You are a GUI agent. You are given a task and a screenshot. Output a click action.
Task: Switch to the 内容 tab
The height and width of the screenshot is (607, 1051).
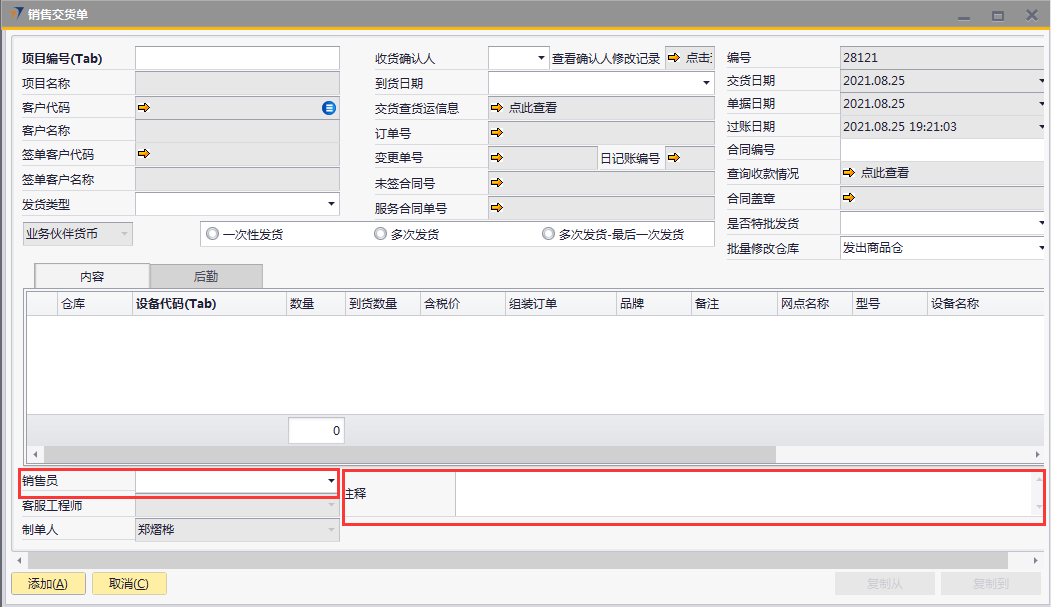[92, 276]
